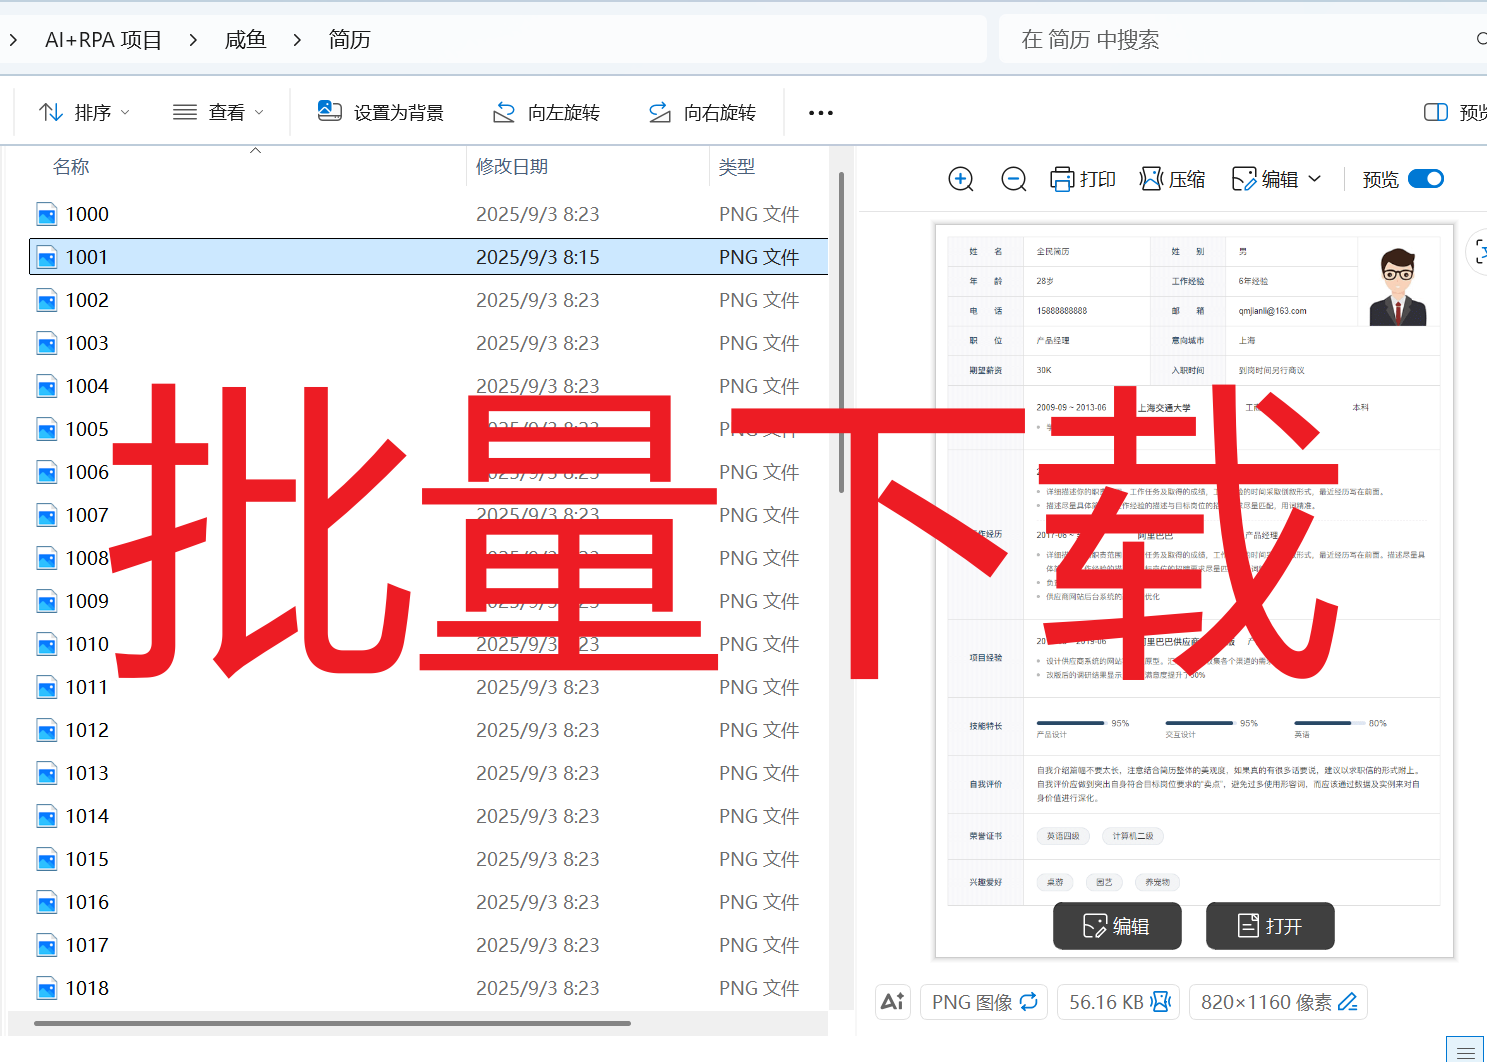Click the zoom out magnifier icon

click(1013, 179)
